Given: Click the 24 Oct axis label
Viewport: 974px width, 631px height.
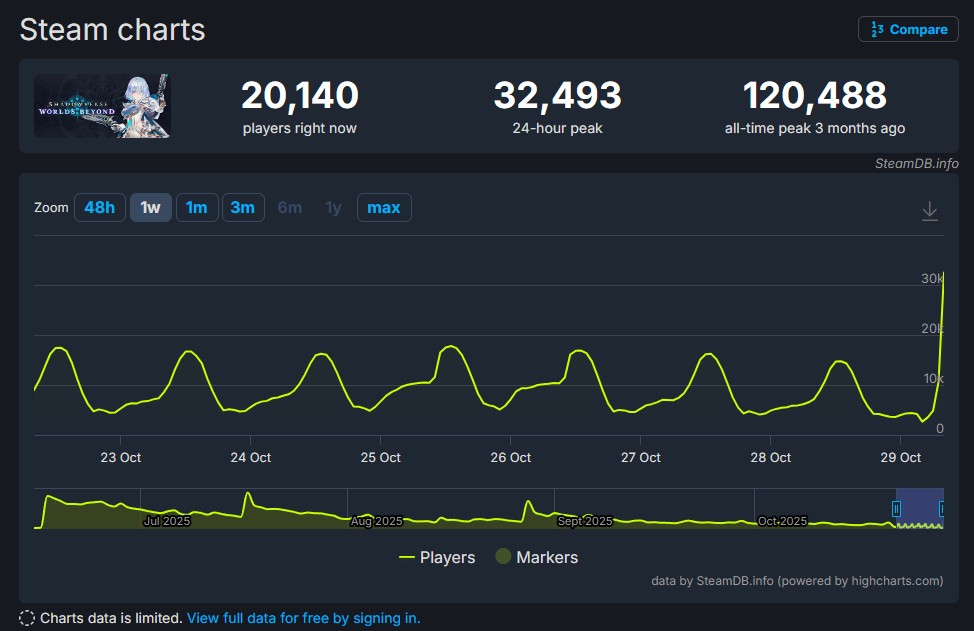Looking at the screenshot, I should tap(250, 457).
